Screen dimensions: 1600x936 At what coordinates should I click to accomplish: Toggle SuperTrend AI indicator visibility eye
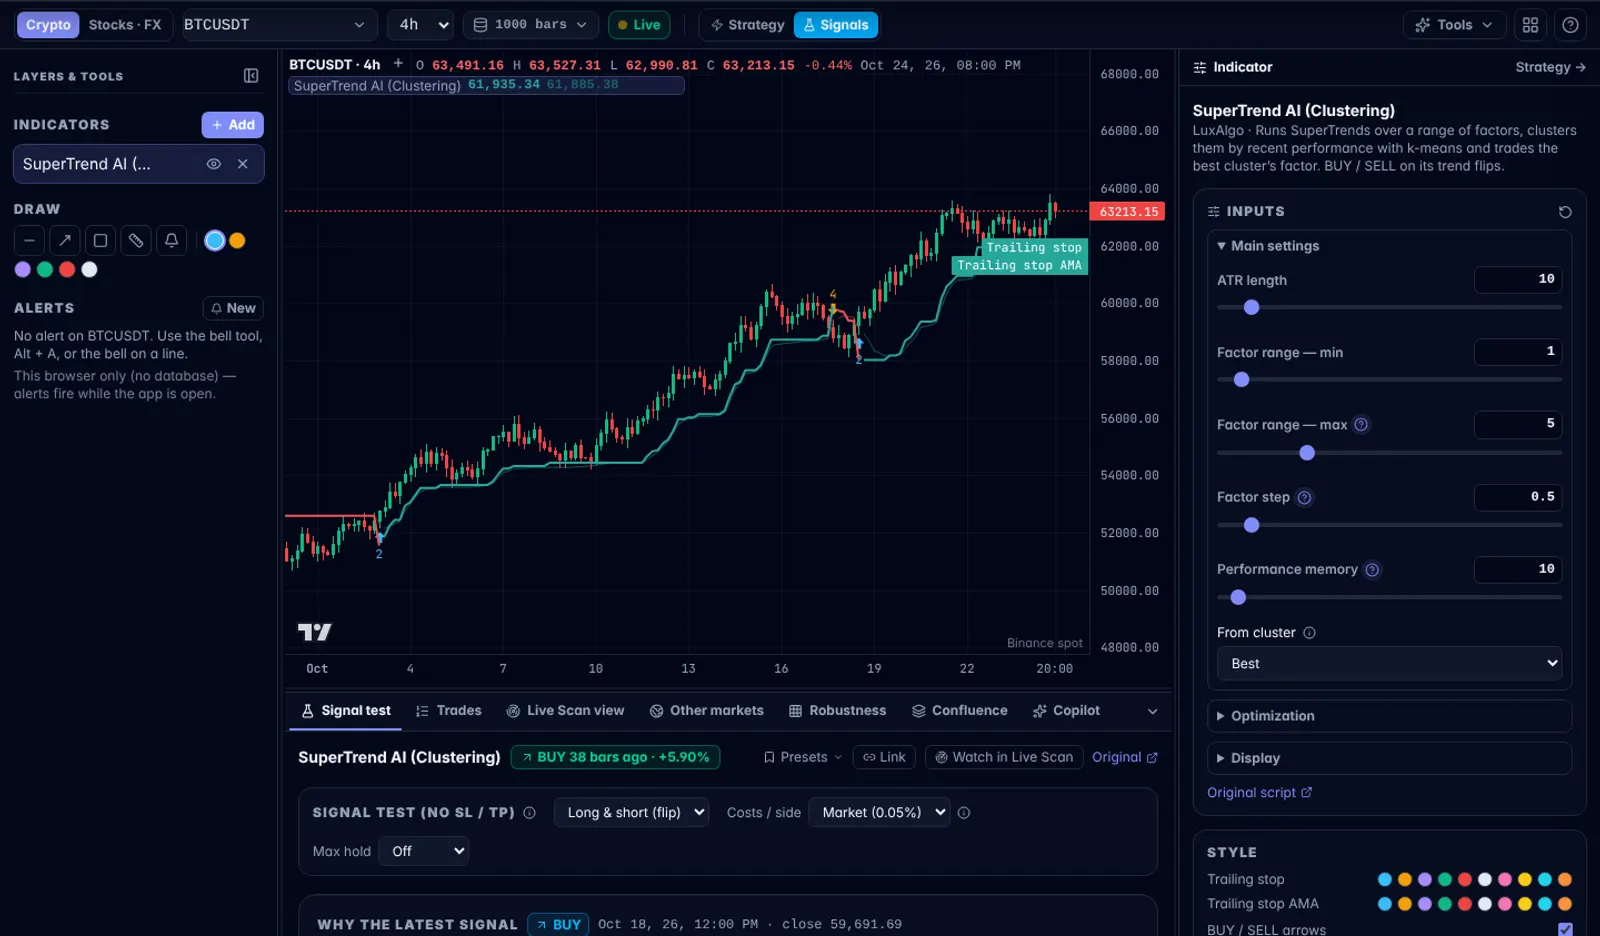tap(213, 164)
